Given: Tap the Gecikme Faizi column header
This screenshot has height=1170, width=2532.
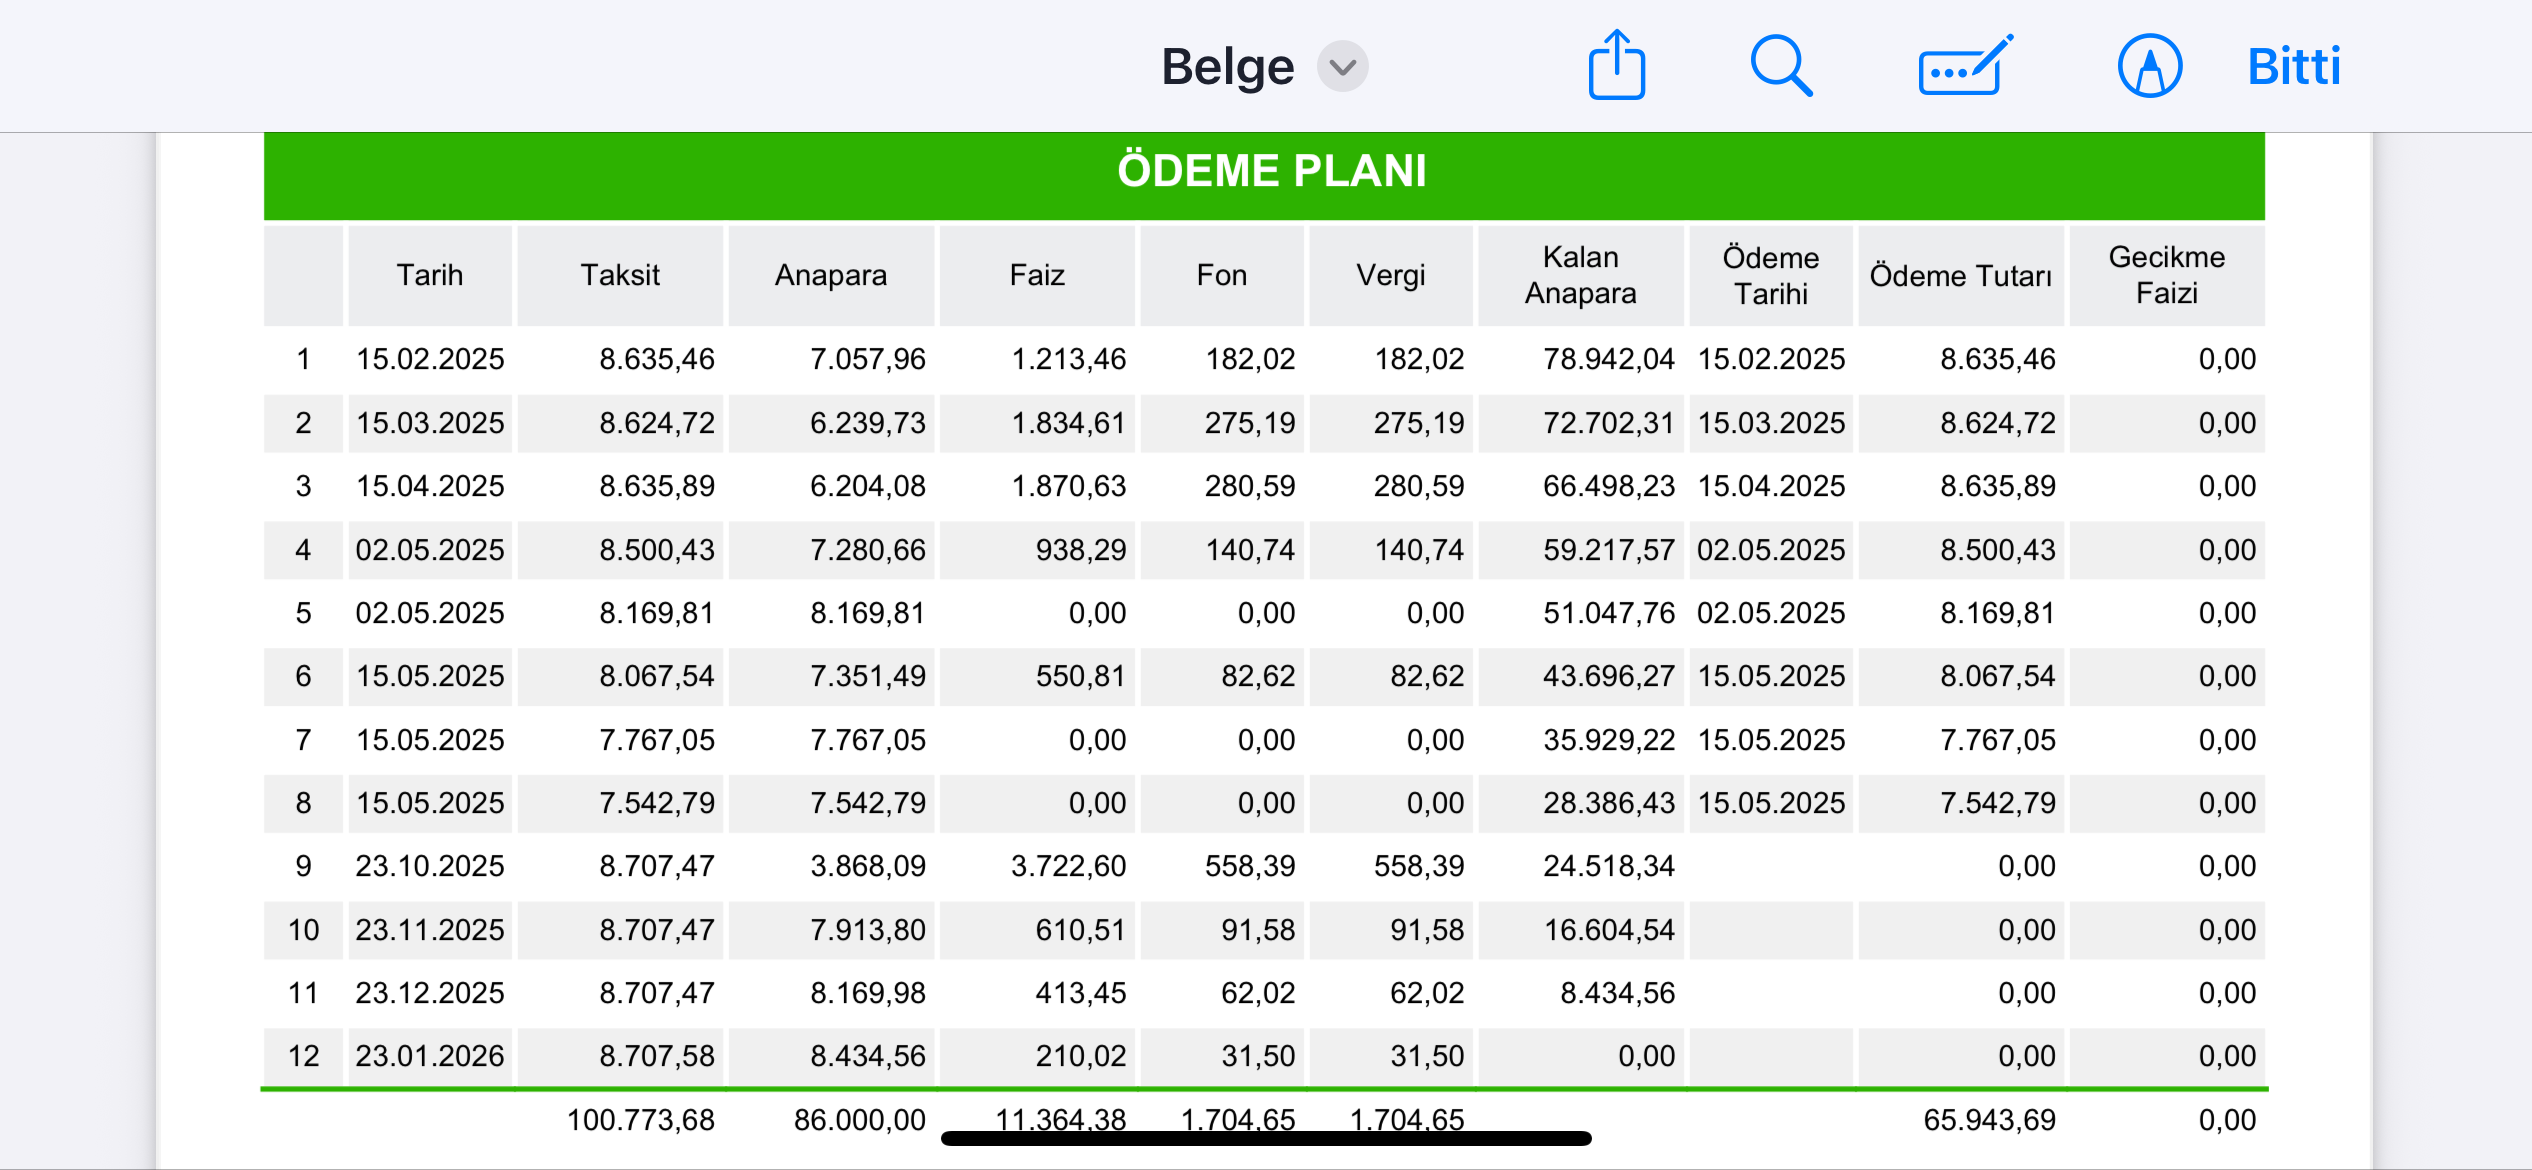Looking at the screenshot, I should pos(2166,275).
